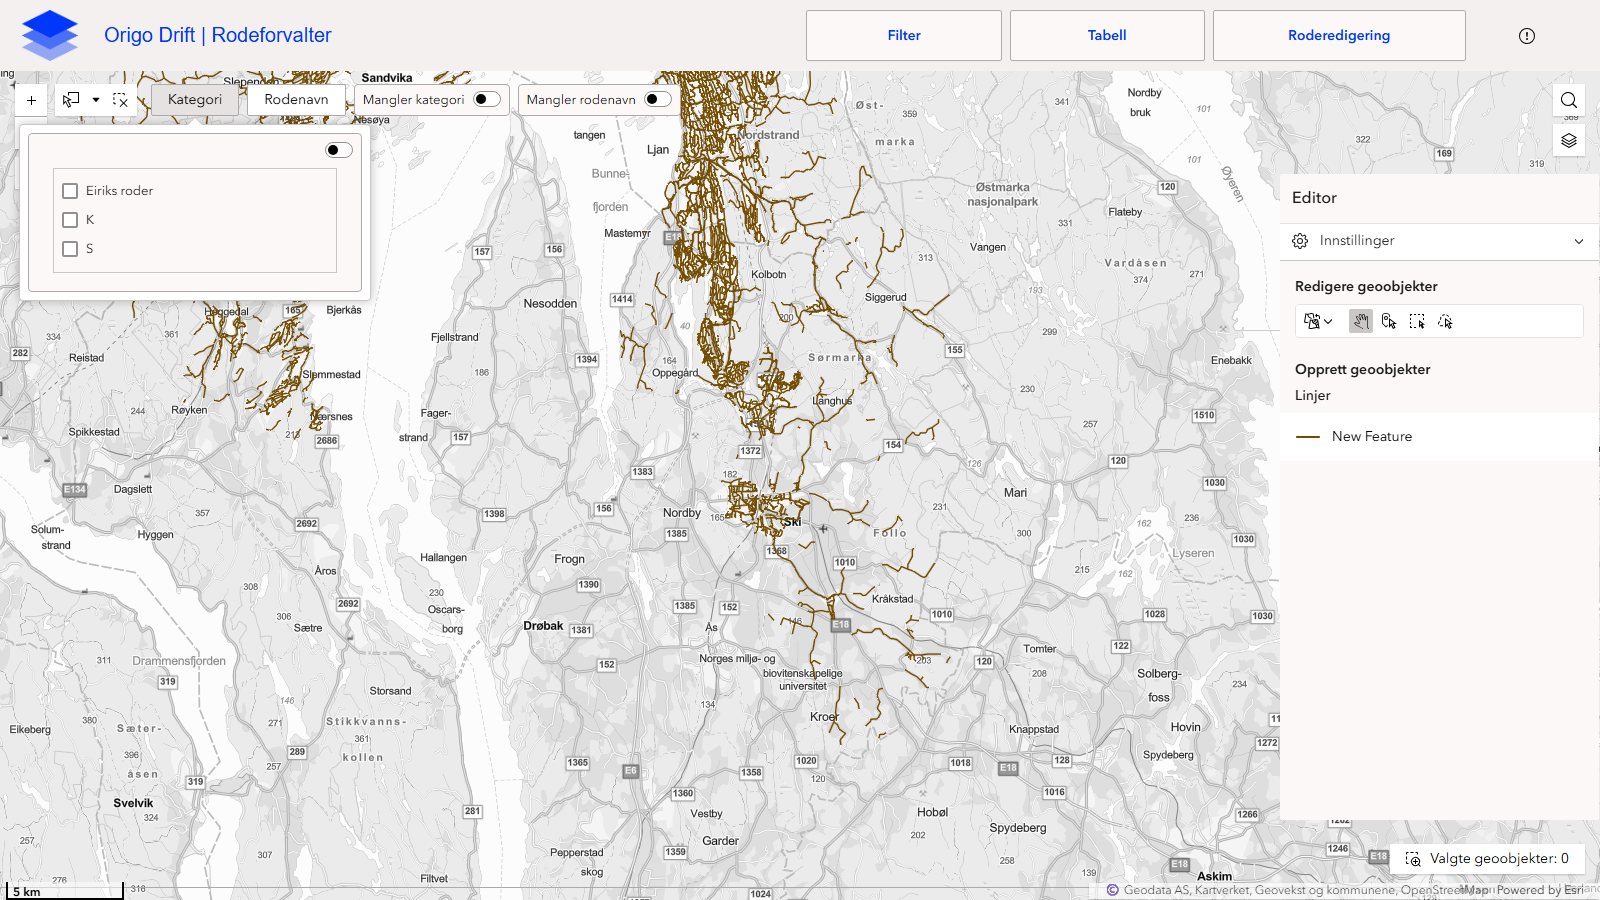1600x900 pixels.
Task: Open the map layers list
Action: tap(1569, 140)
